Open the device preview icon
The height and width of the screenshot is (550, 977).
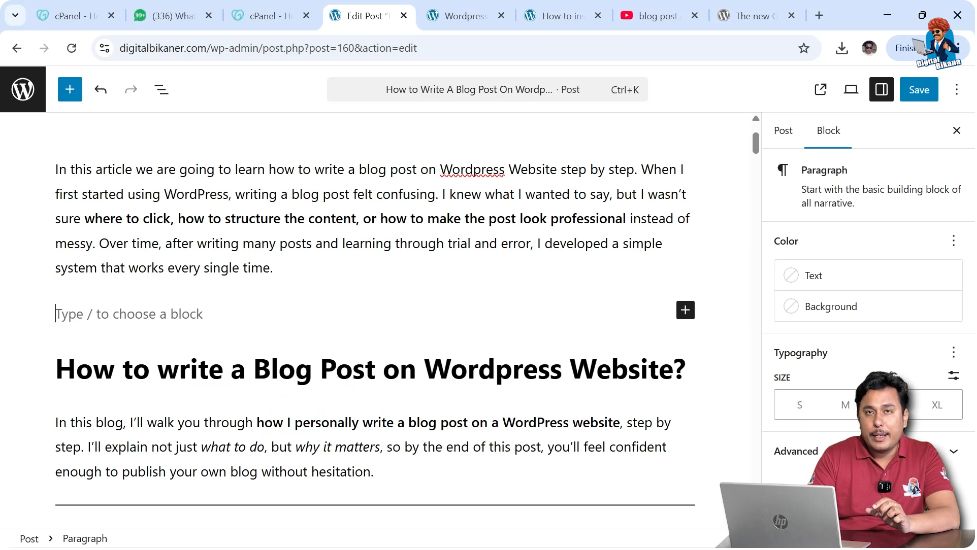coord(851,90)
